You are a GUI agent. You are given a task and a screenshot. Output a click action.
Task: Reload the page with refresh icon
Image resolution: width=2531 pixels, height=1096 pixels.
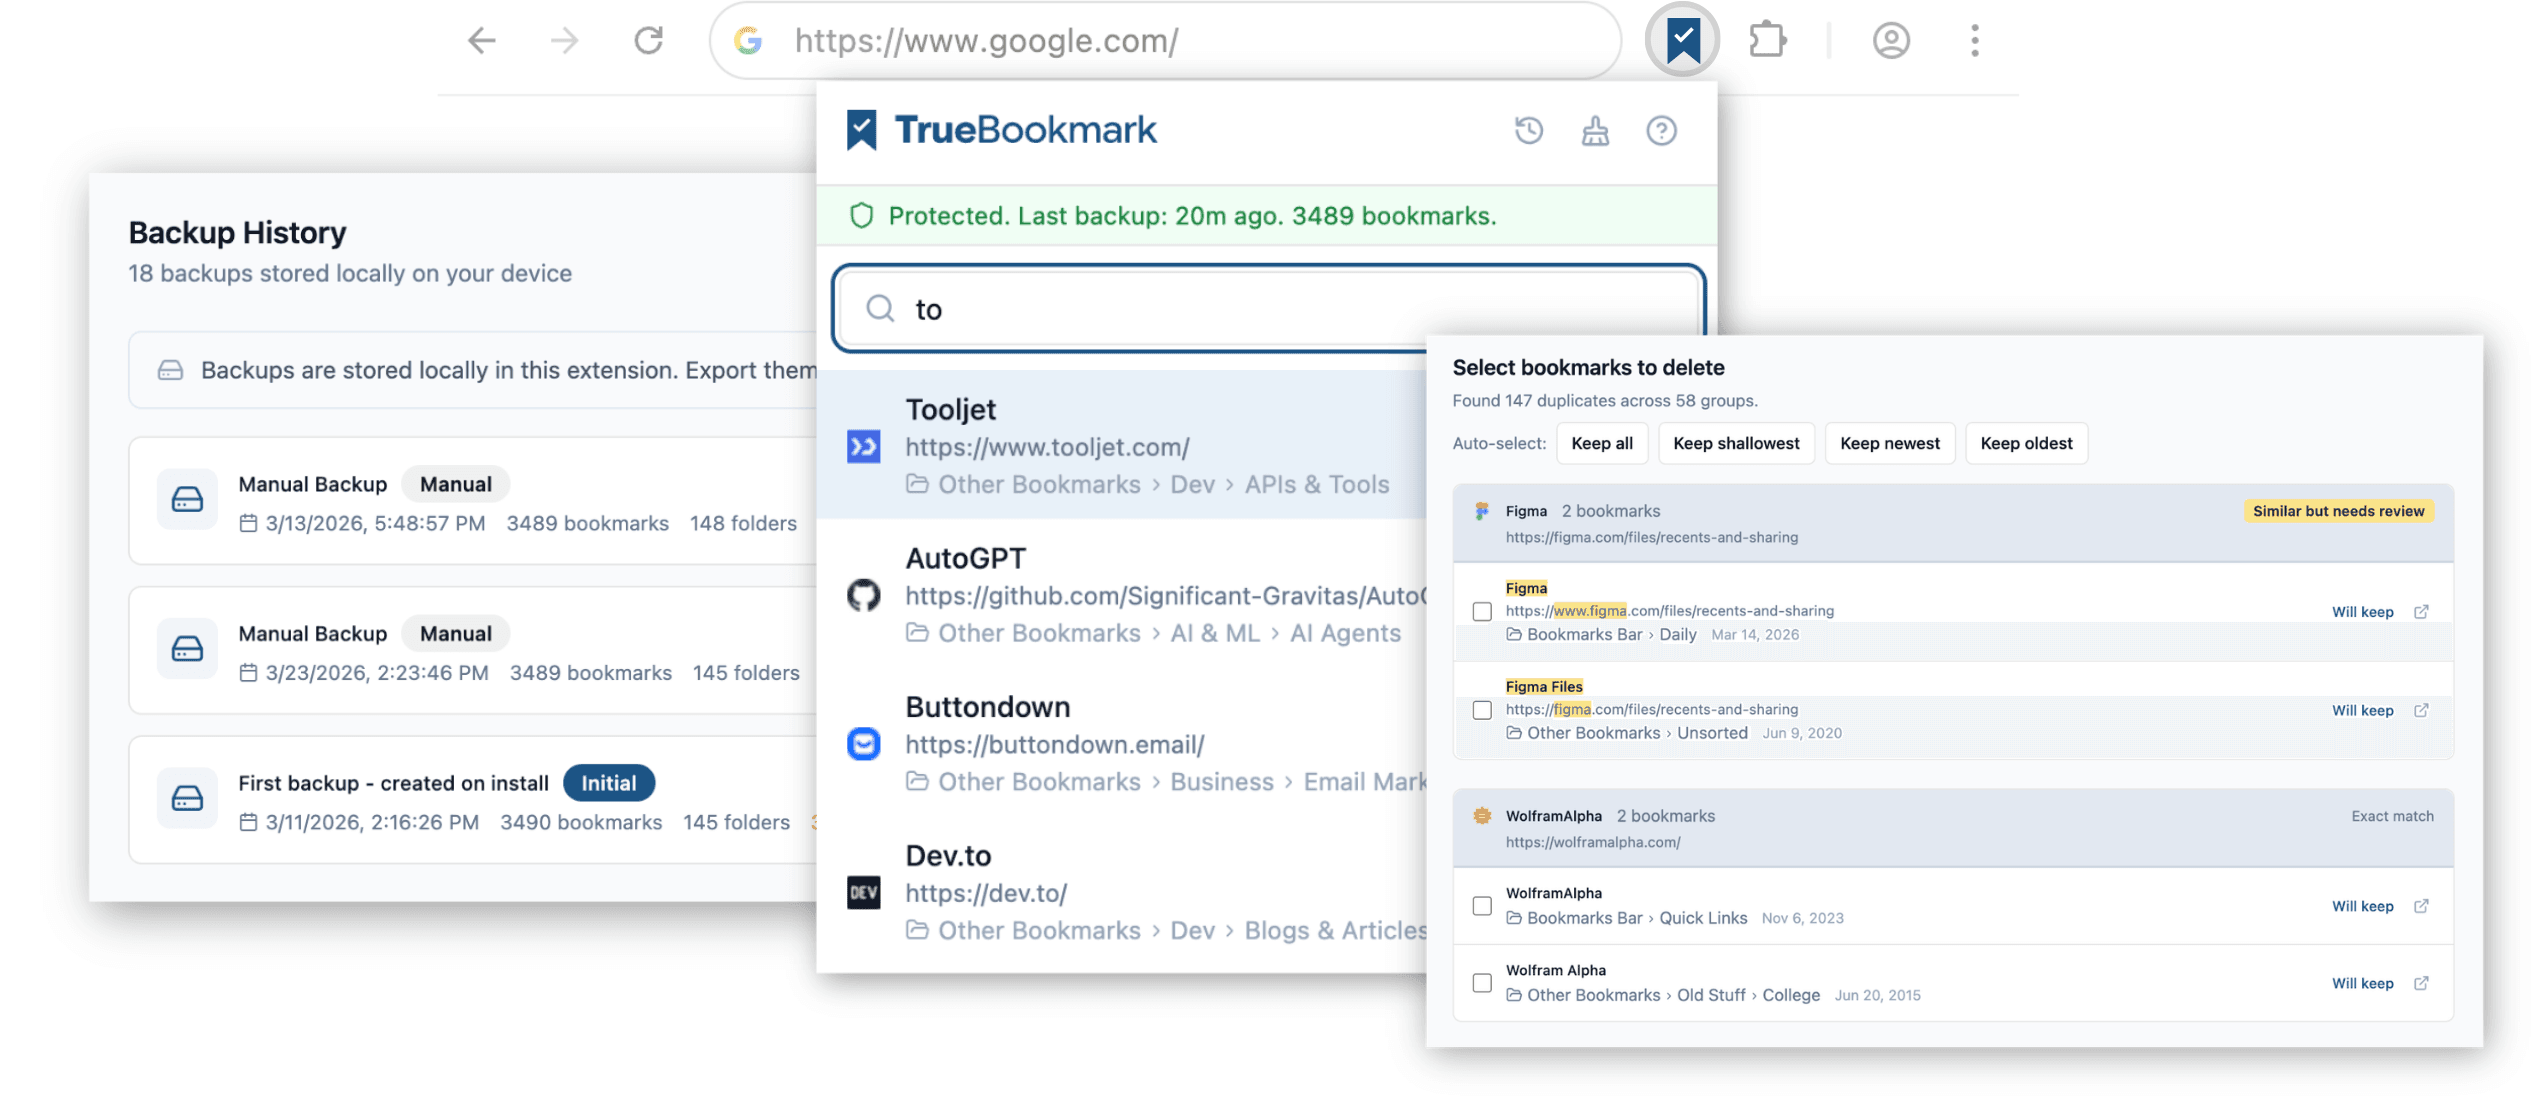pyautogui.click(x=649, y=41)
